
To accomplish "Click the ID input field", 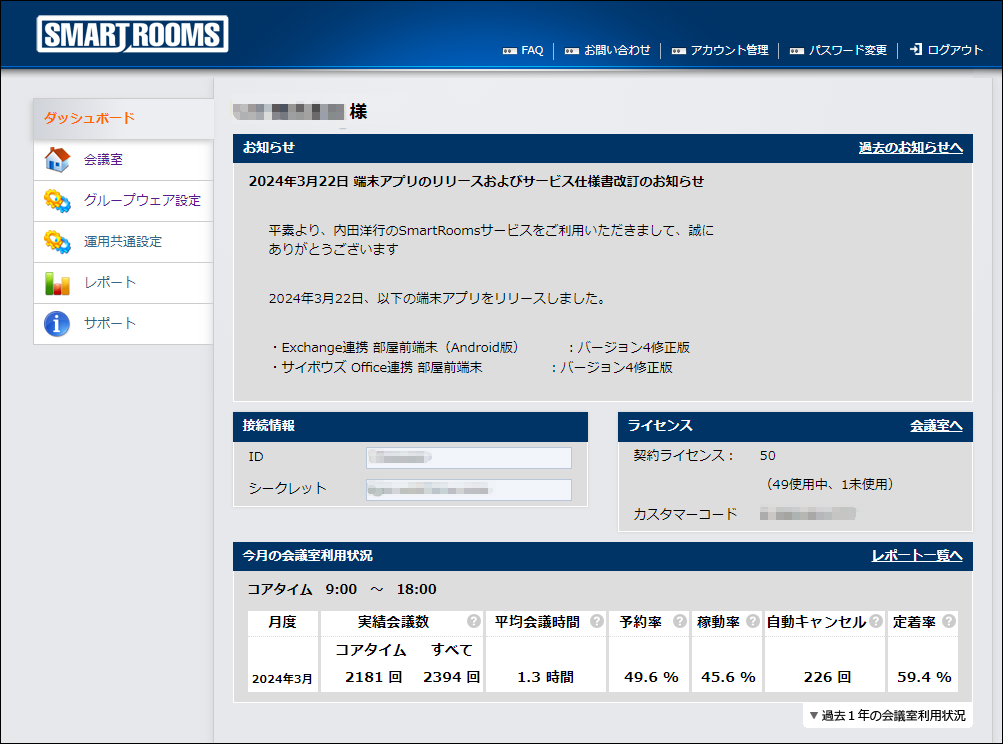I will (468, 458).
